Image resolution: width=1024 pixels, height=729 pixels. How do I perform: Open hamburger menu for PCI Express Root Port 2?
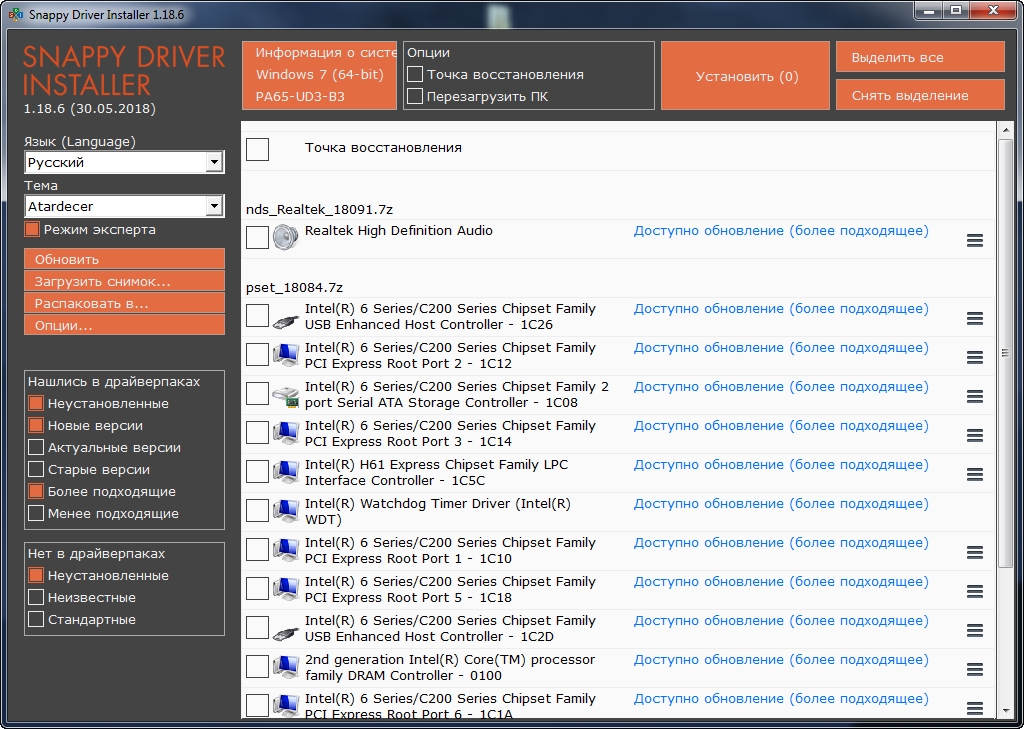point(975,357)
